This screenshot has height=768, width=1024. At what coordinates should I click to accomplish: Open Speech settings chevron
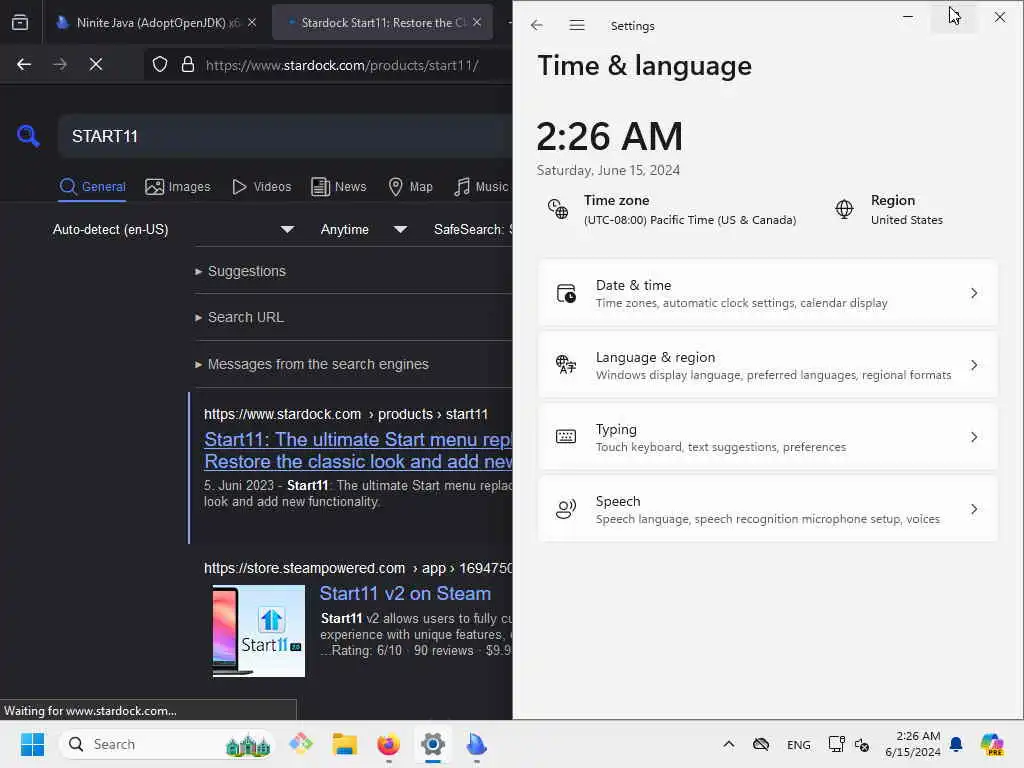point(974,509)
